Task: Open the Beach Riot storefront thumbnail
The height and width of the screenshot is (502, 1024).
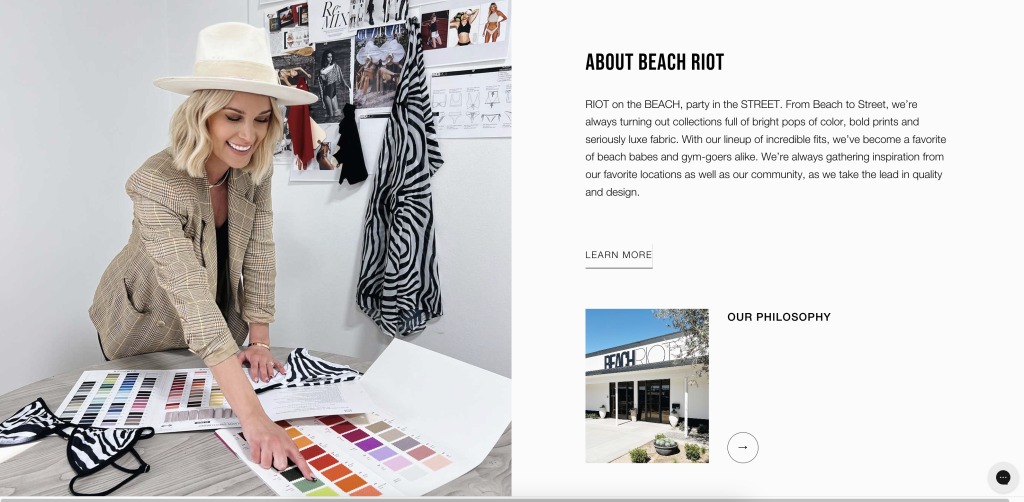Action: 647,386
